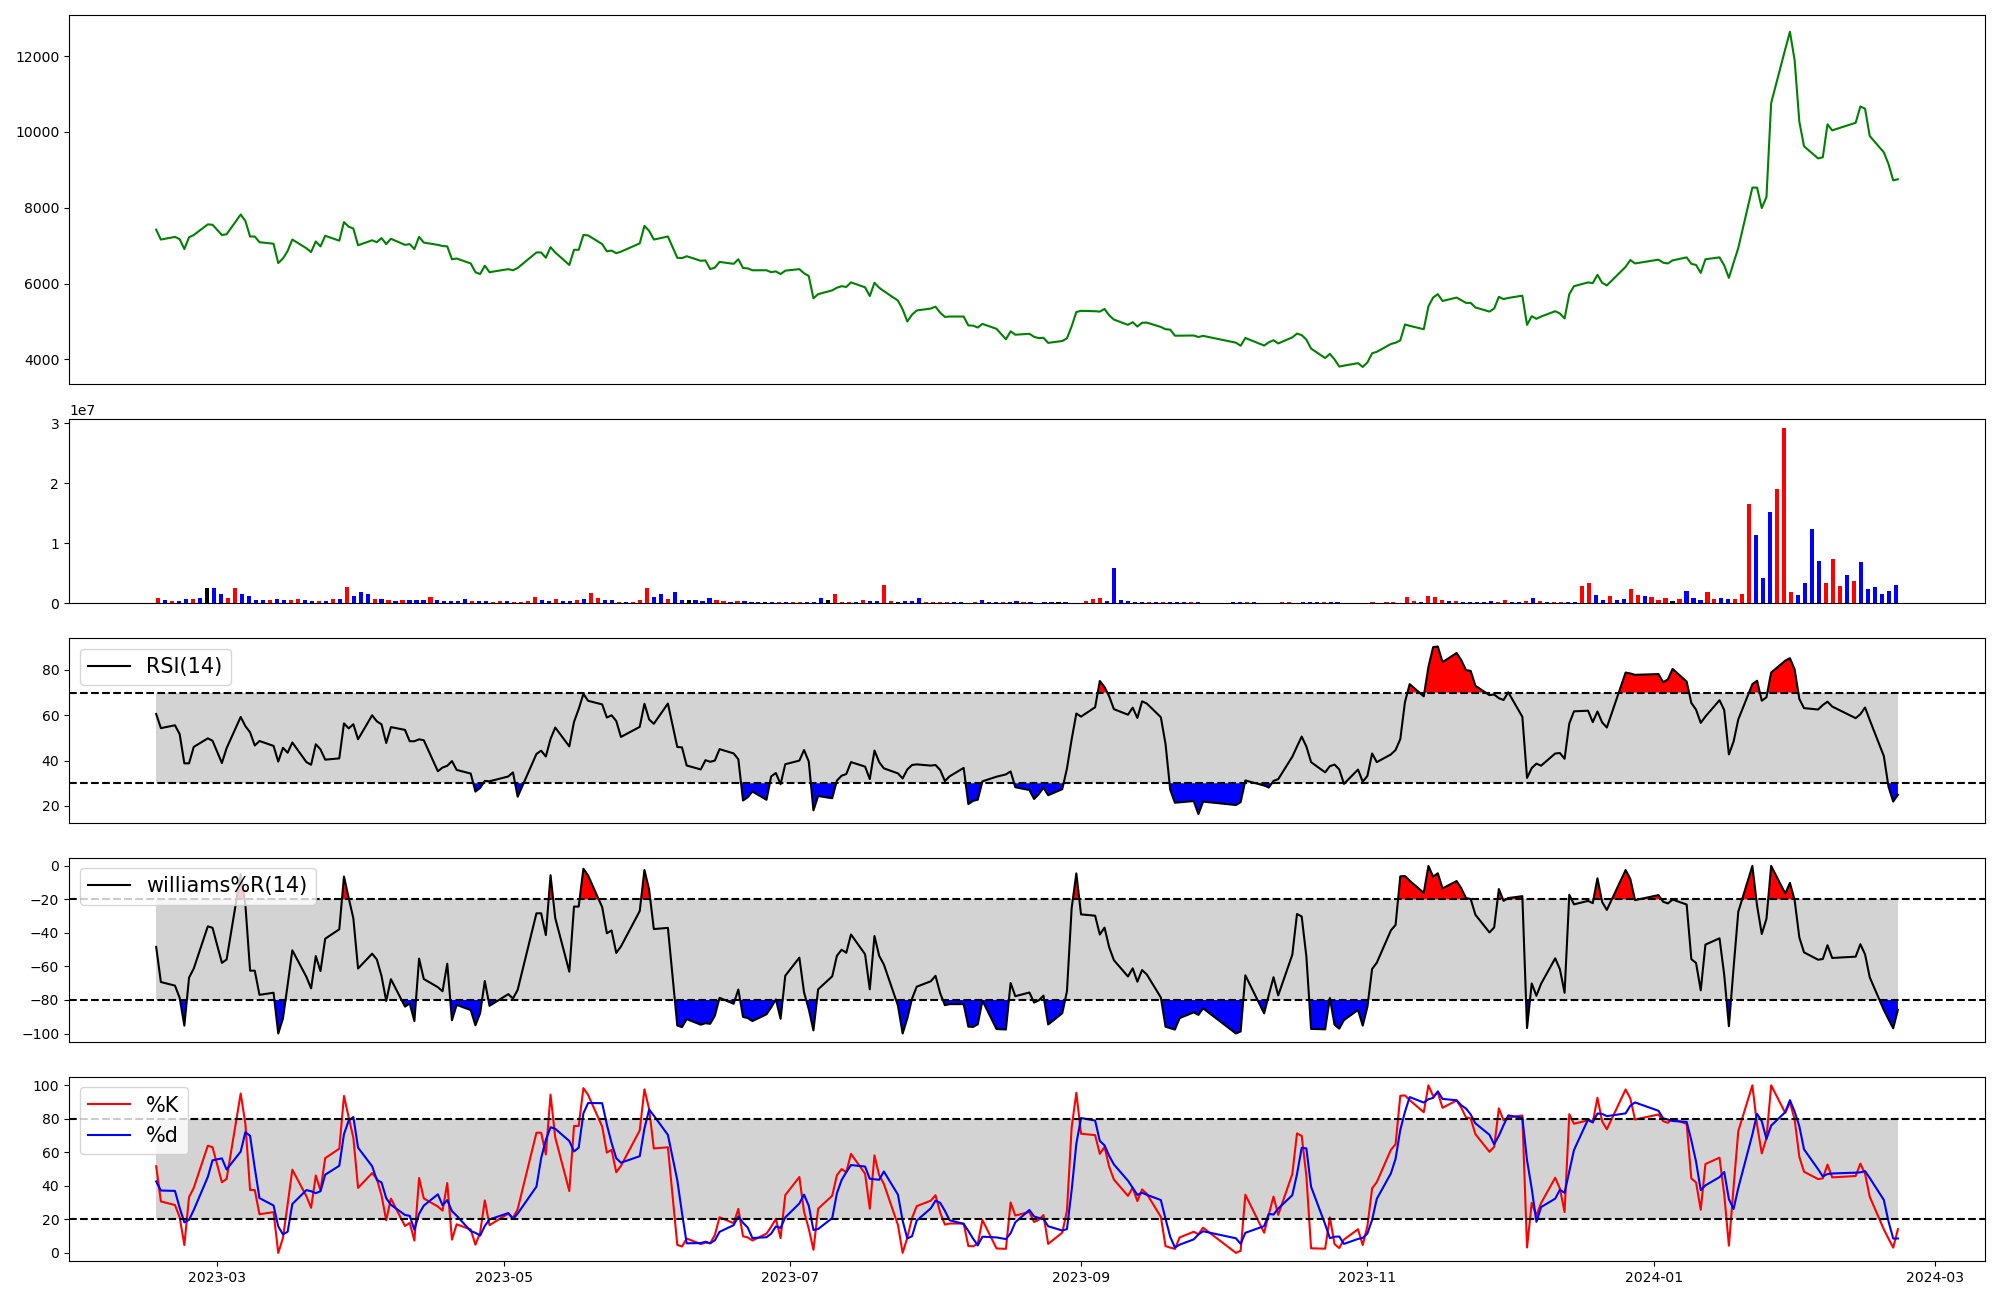The image size is (2000, 1300).
Task: Select the 2023-09 date tick label
Action: pyautogui.click(x=1081, y=1277)
